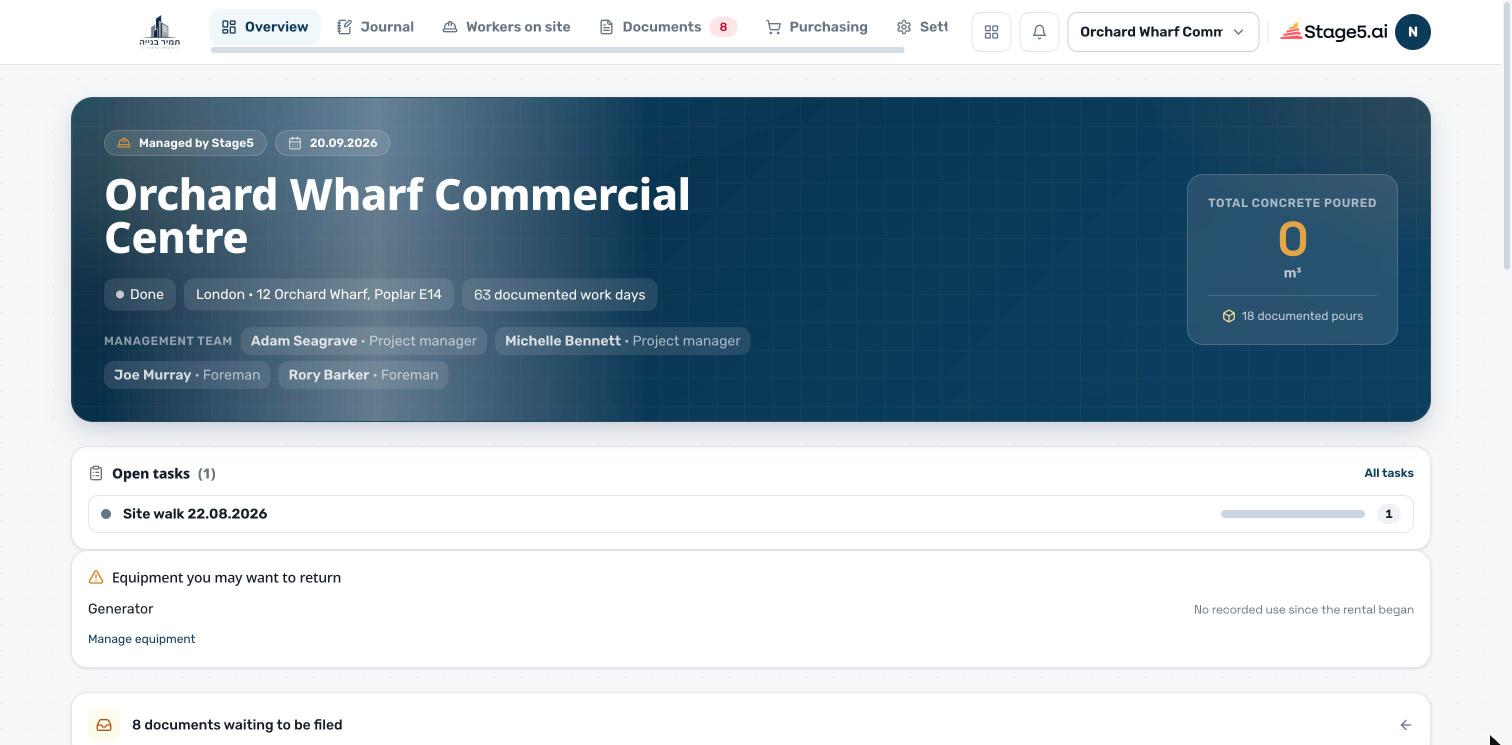Click the arrow on documents waiting row
Screen dimensions: 1512x745
[x=1406, y=725]
